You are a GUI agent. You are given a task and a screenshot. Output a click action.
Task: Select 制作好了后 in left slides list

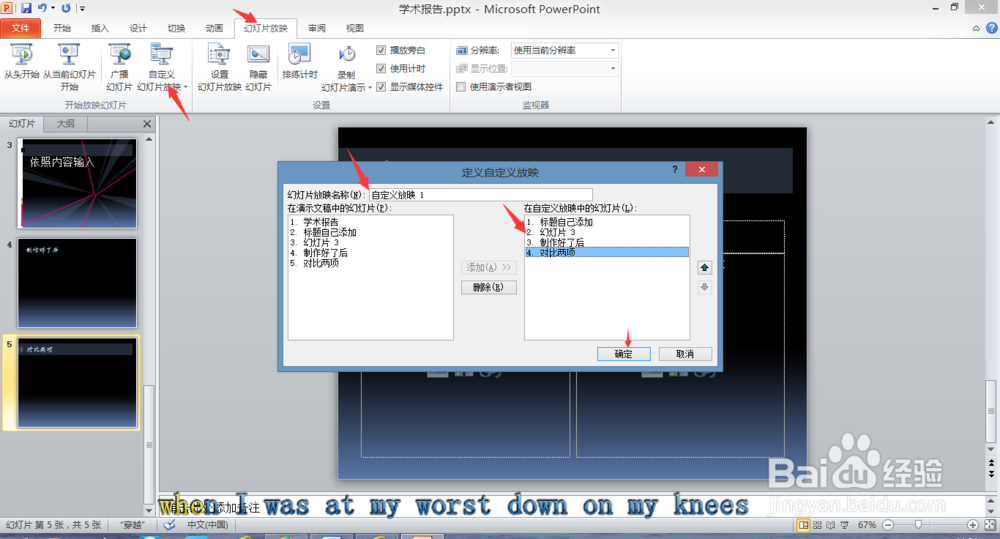[x=325, y=253]
